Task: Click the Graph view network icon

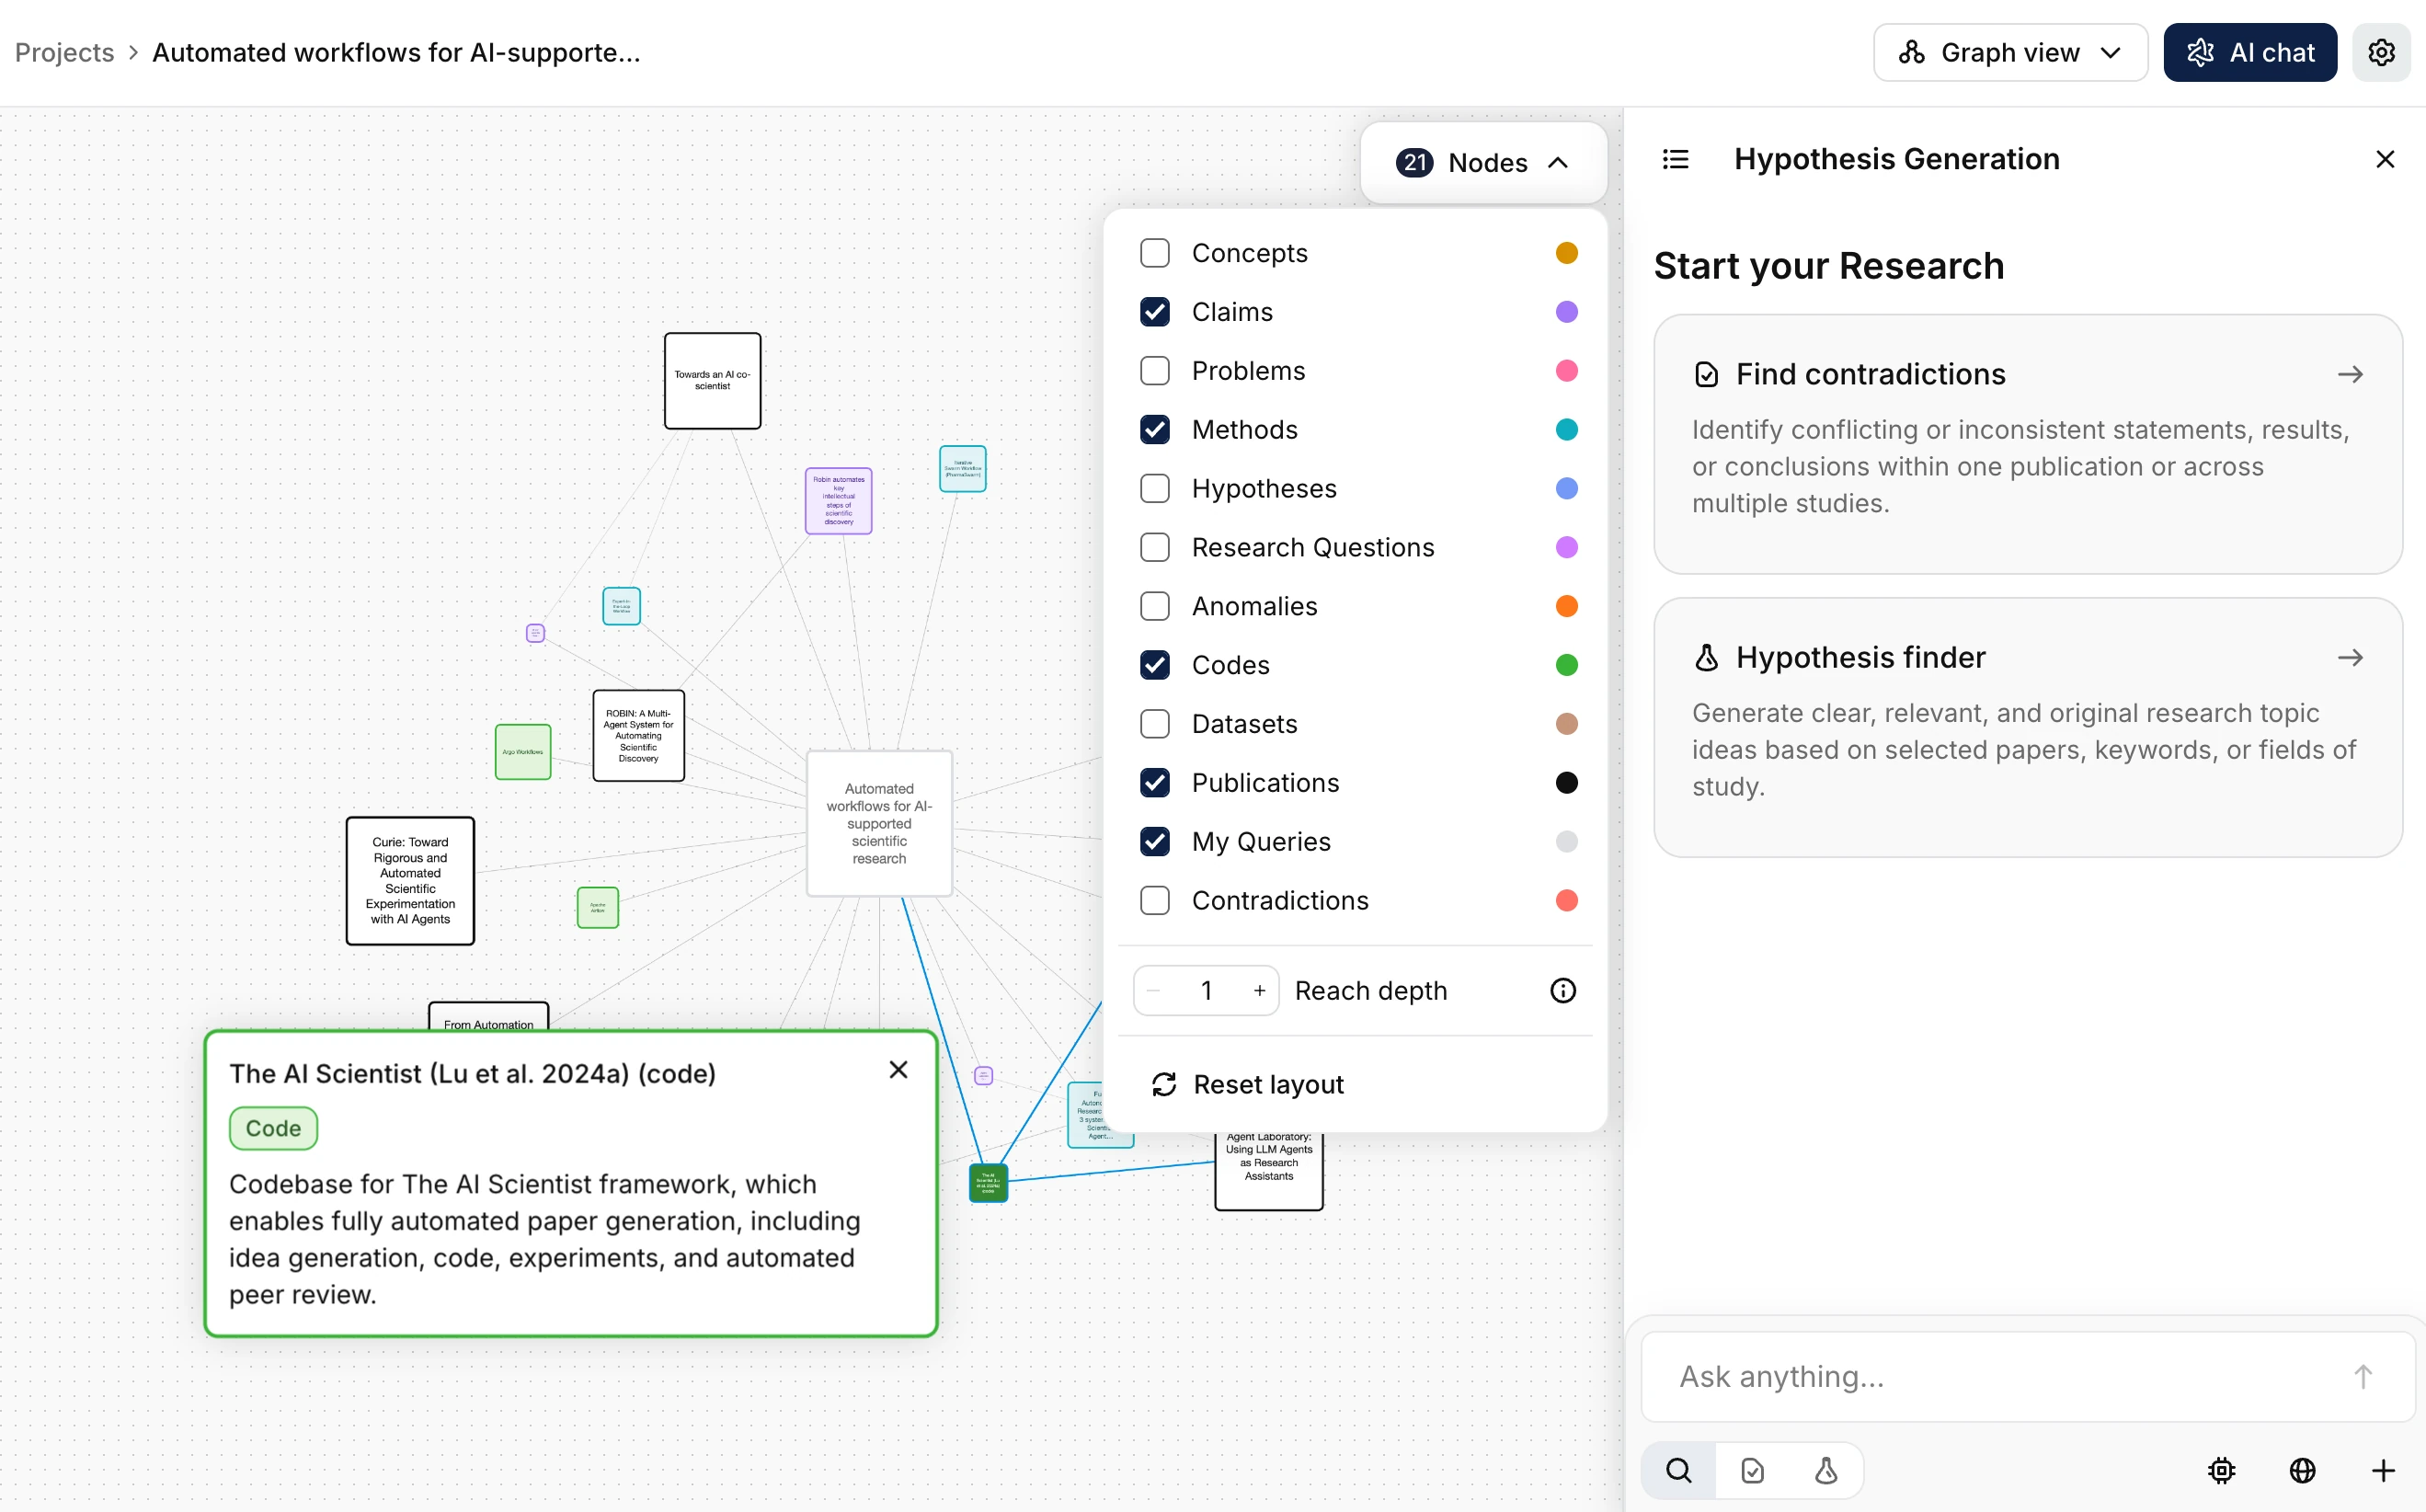Action: (x=1911, y=52)
